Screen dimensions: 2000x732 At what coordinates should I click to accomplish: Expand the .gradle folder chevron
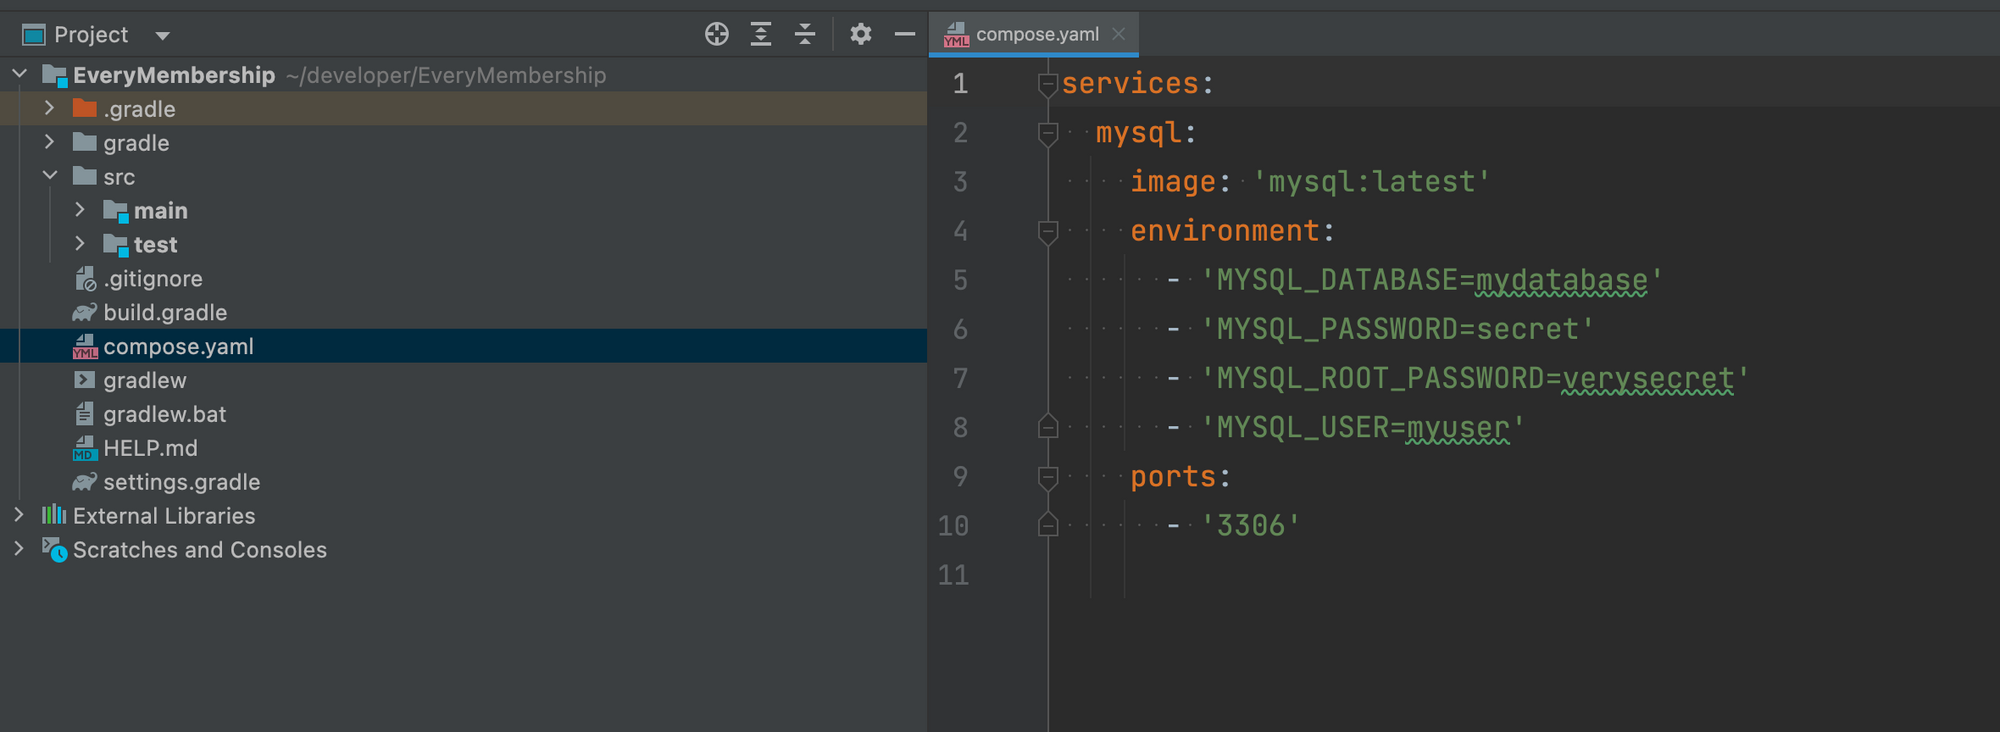49,108
